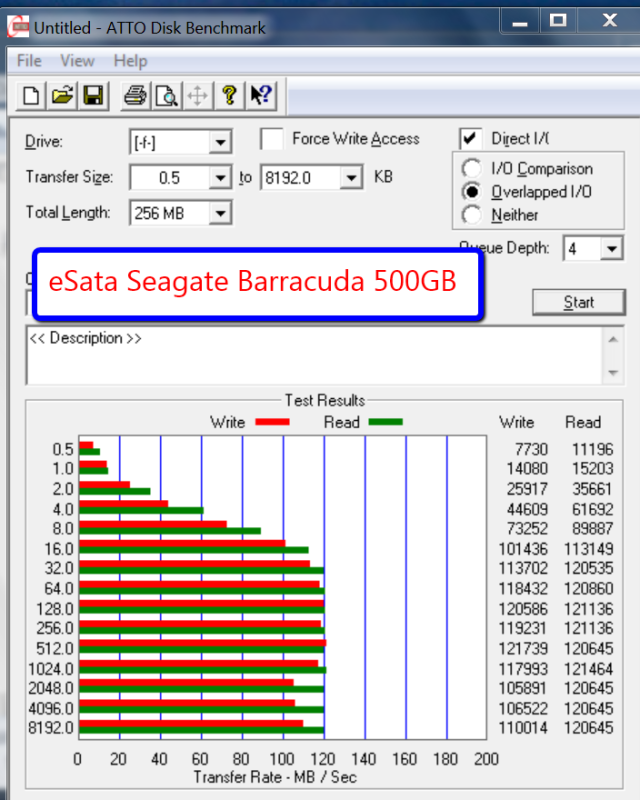Click the Description box scroll up arrow
640x800 pixels.
613,340
